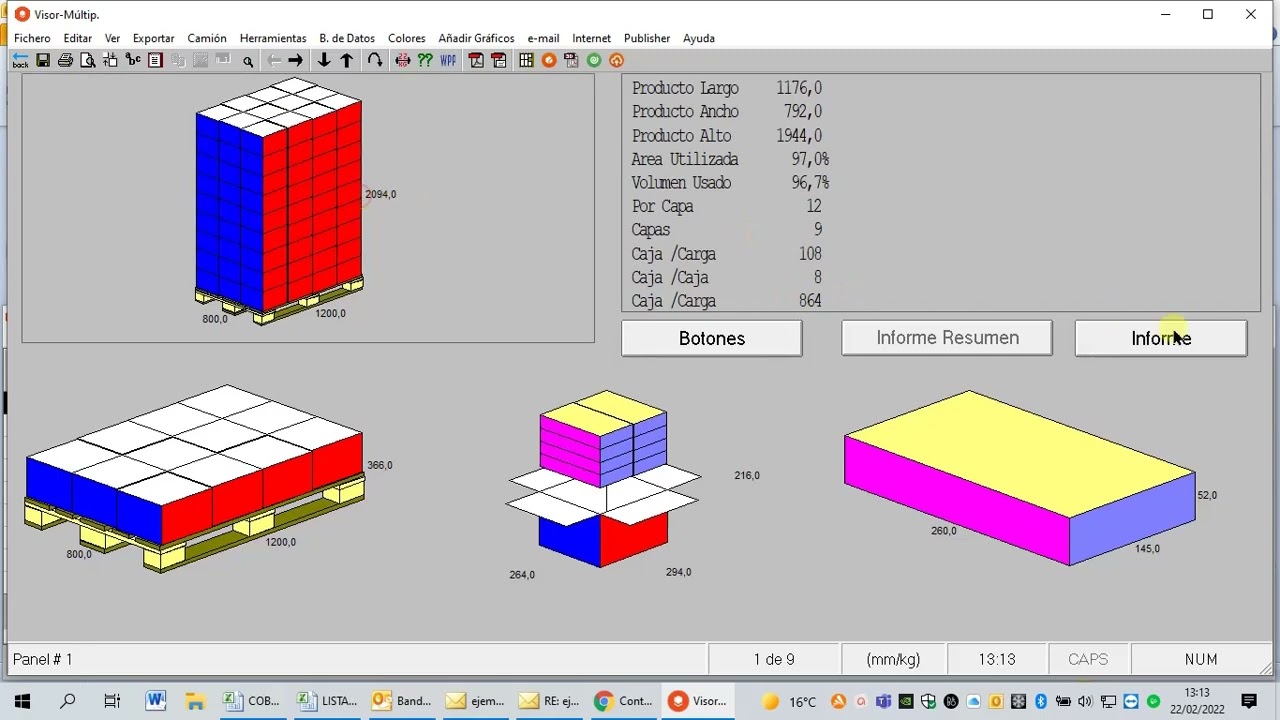Open the Herramientas menu
This screenshot has width=1280, height=720.
[273, 38]
